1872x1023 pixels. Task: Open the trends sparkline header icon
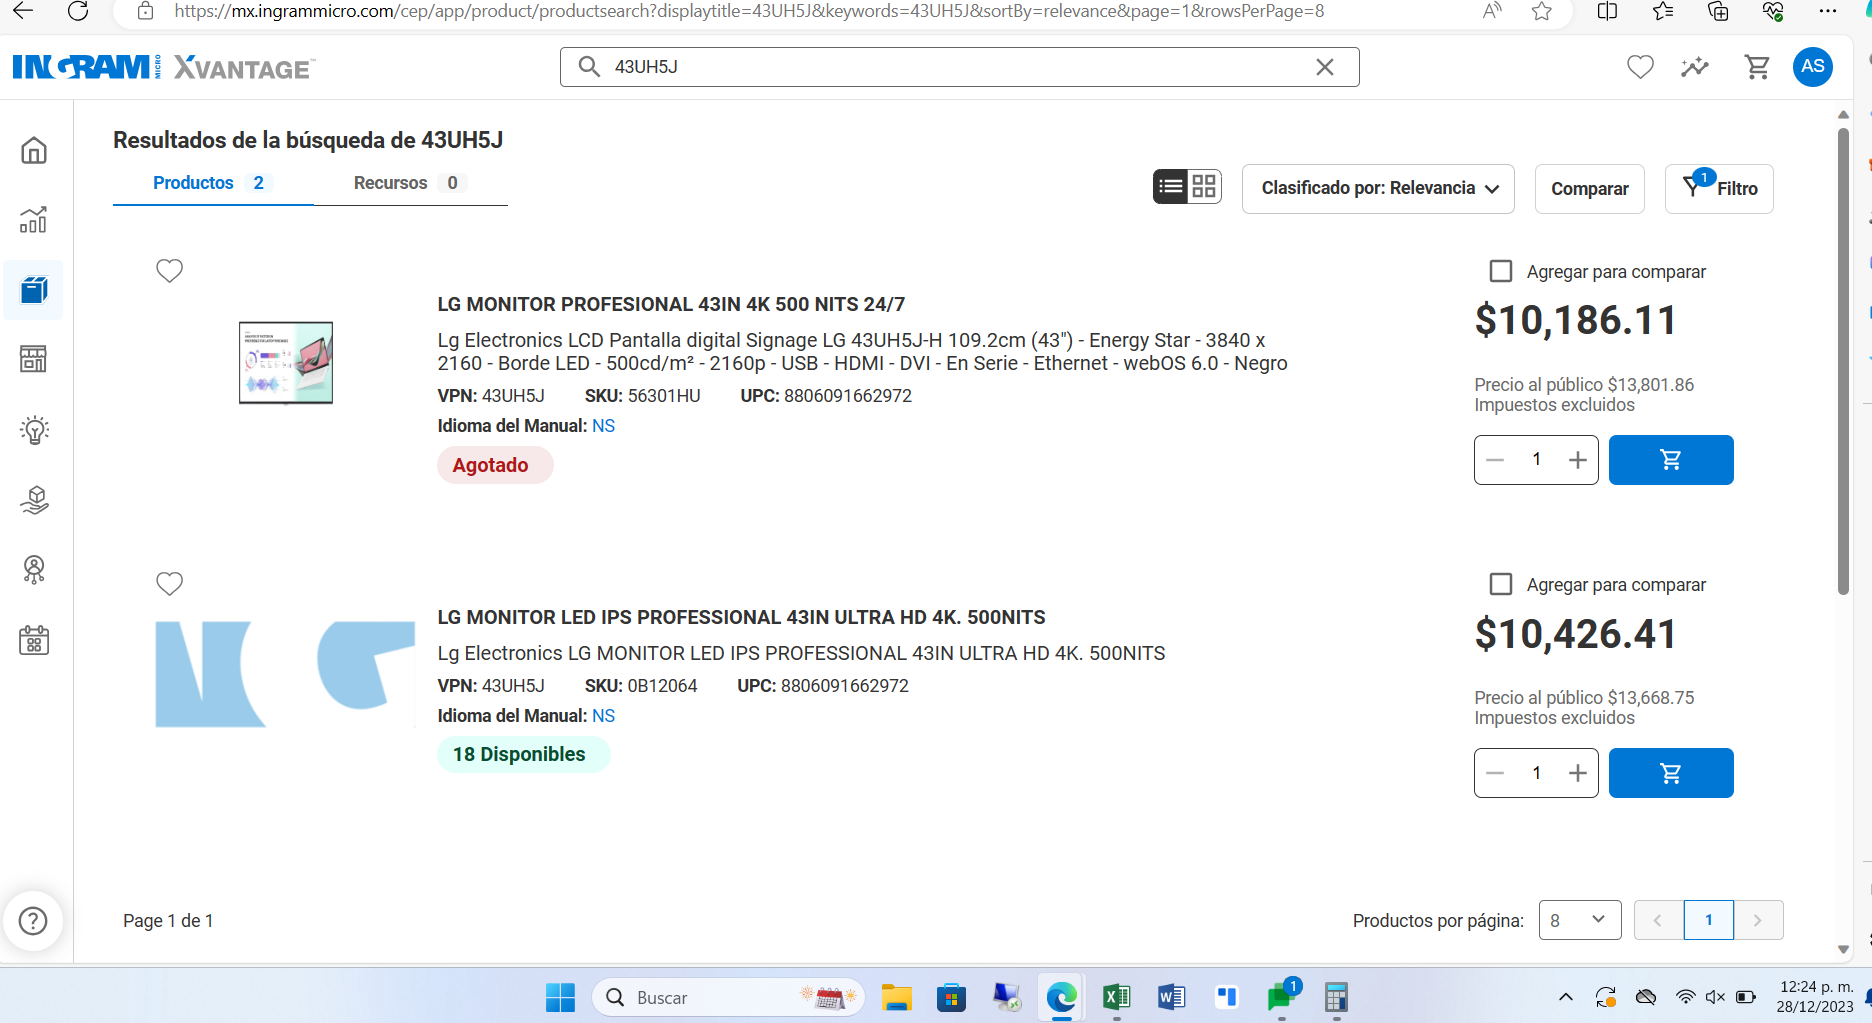1695,67
